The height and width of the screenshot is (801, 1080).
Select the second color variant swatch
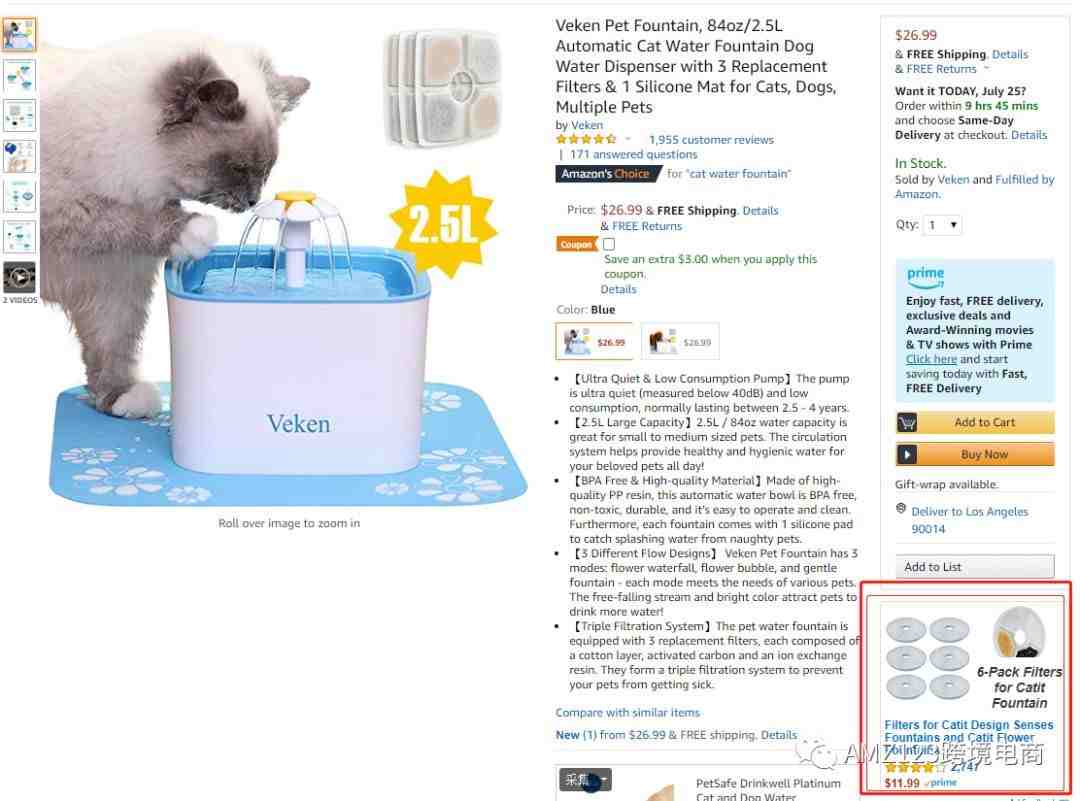coord(680,342)
